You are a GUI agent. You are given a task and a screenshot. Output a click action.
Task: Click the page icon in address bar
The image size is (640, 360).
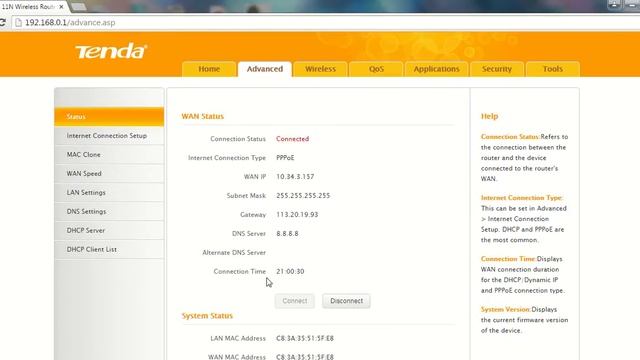click(18, 22)
